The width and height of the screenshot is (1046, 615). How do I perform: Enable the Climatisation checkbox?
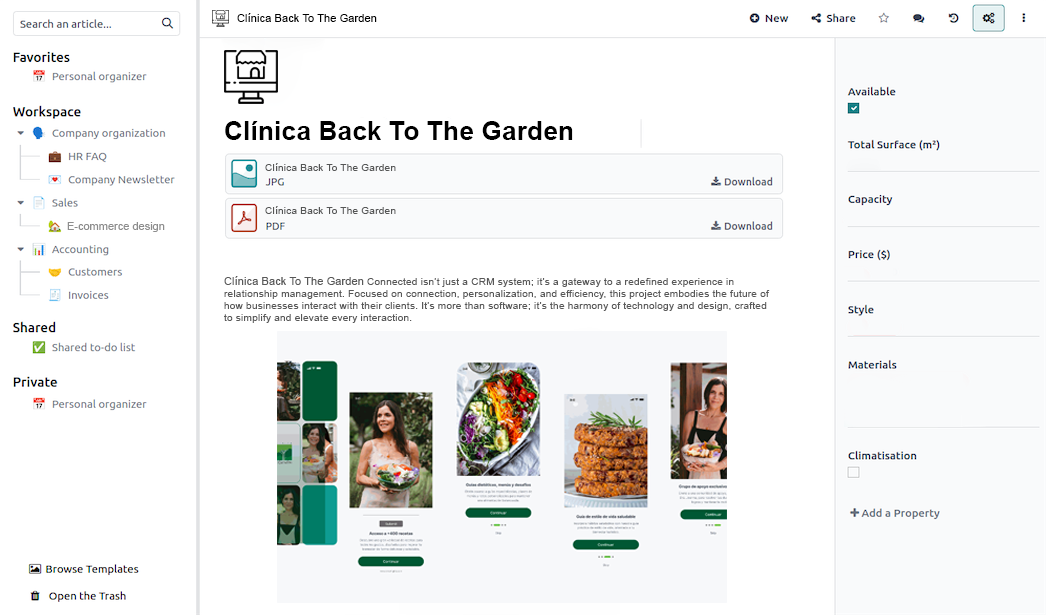click(x=853, y=472)
